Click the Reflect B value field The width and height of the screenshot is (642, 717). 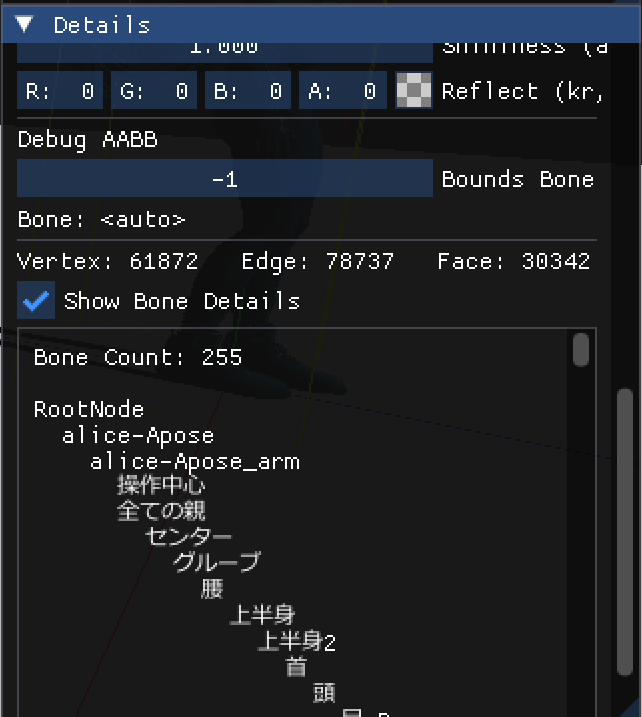coord(248,90)
